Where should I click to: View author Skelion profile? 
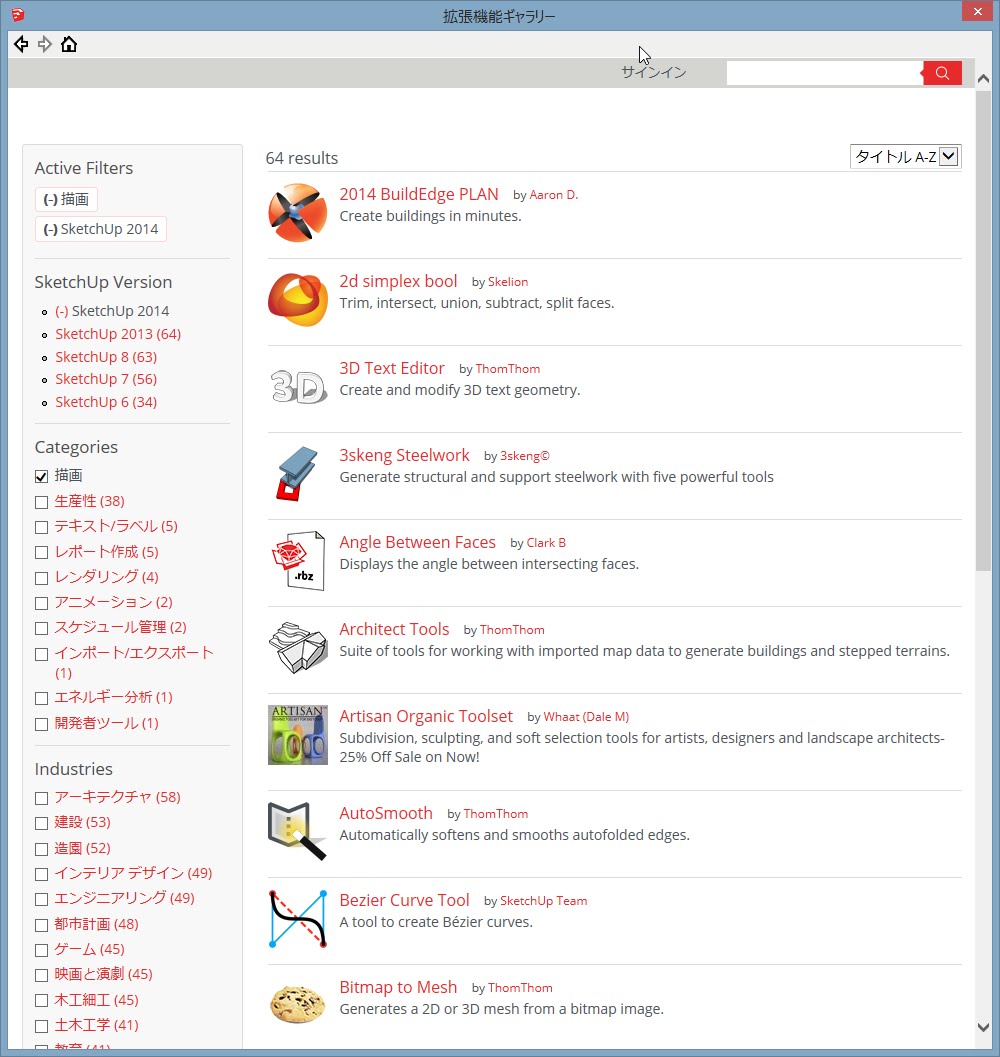[x=508, y=282]
